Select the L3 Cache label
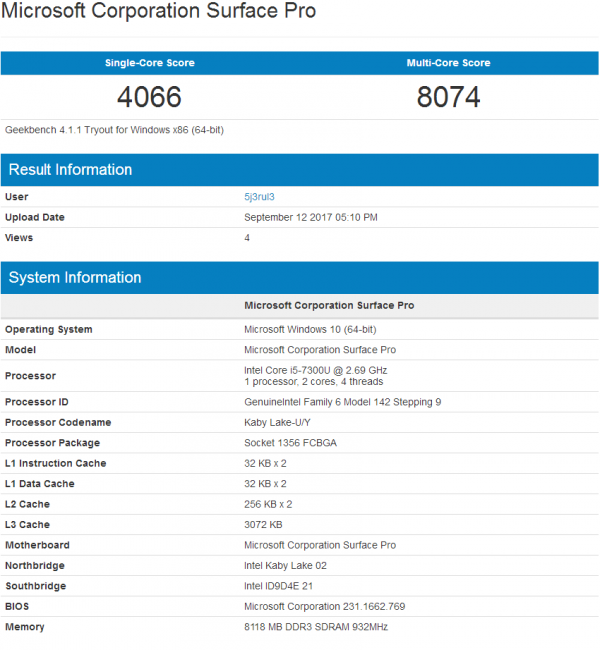The width and height of the screenshot is (600, 650). click(x=27, y=524)
